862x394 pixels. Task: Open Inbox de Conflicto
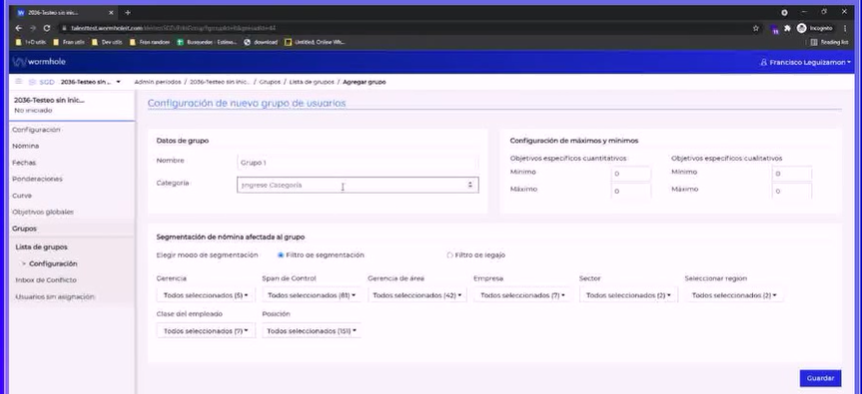46,280
